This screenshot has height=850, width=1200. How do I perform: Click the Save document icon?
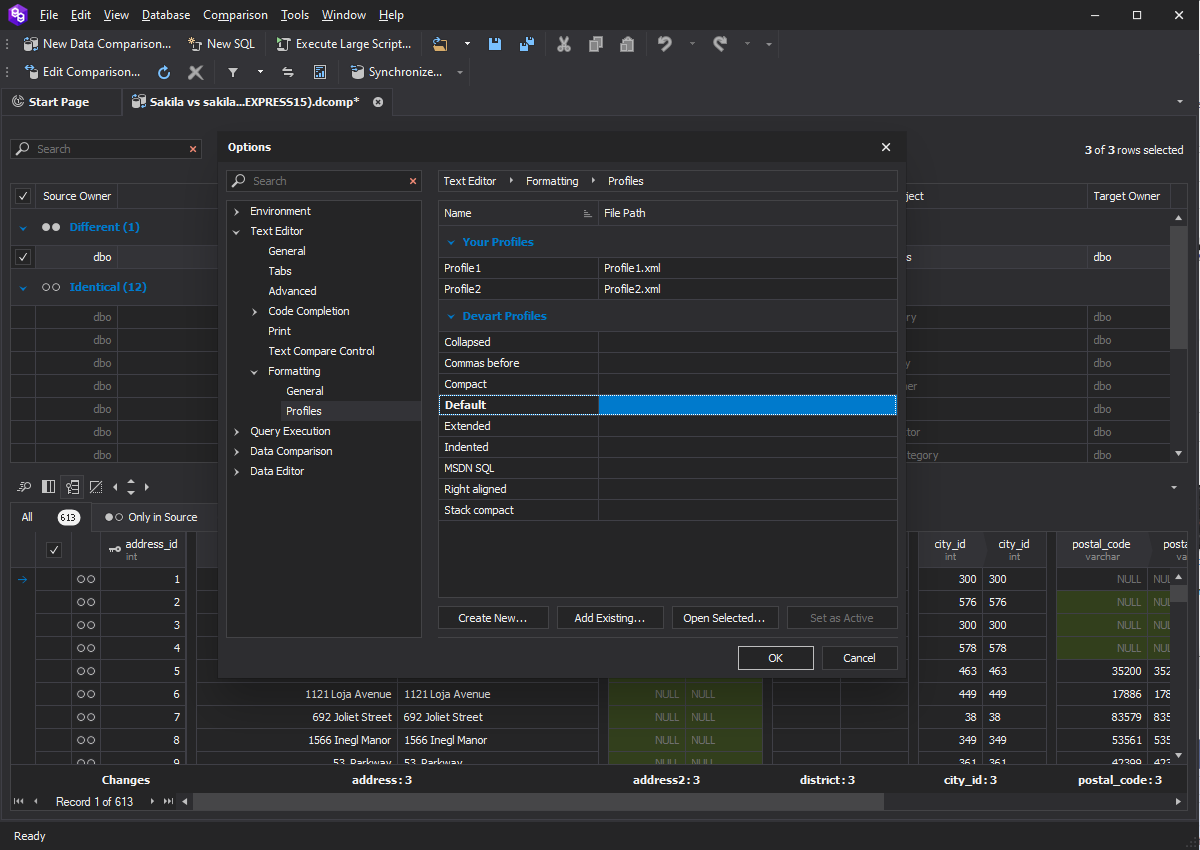point(495,44)
